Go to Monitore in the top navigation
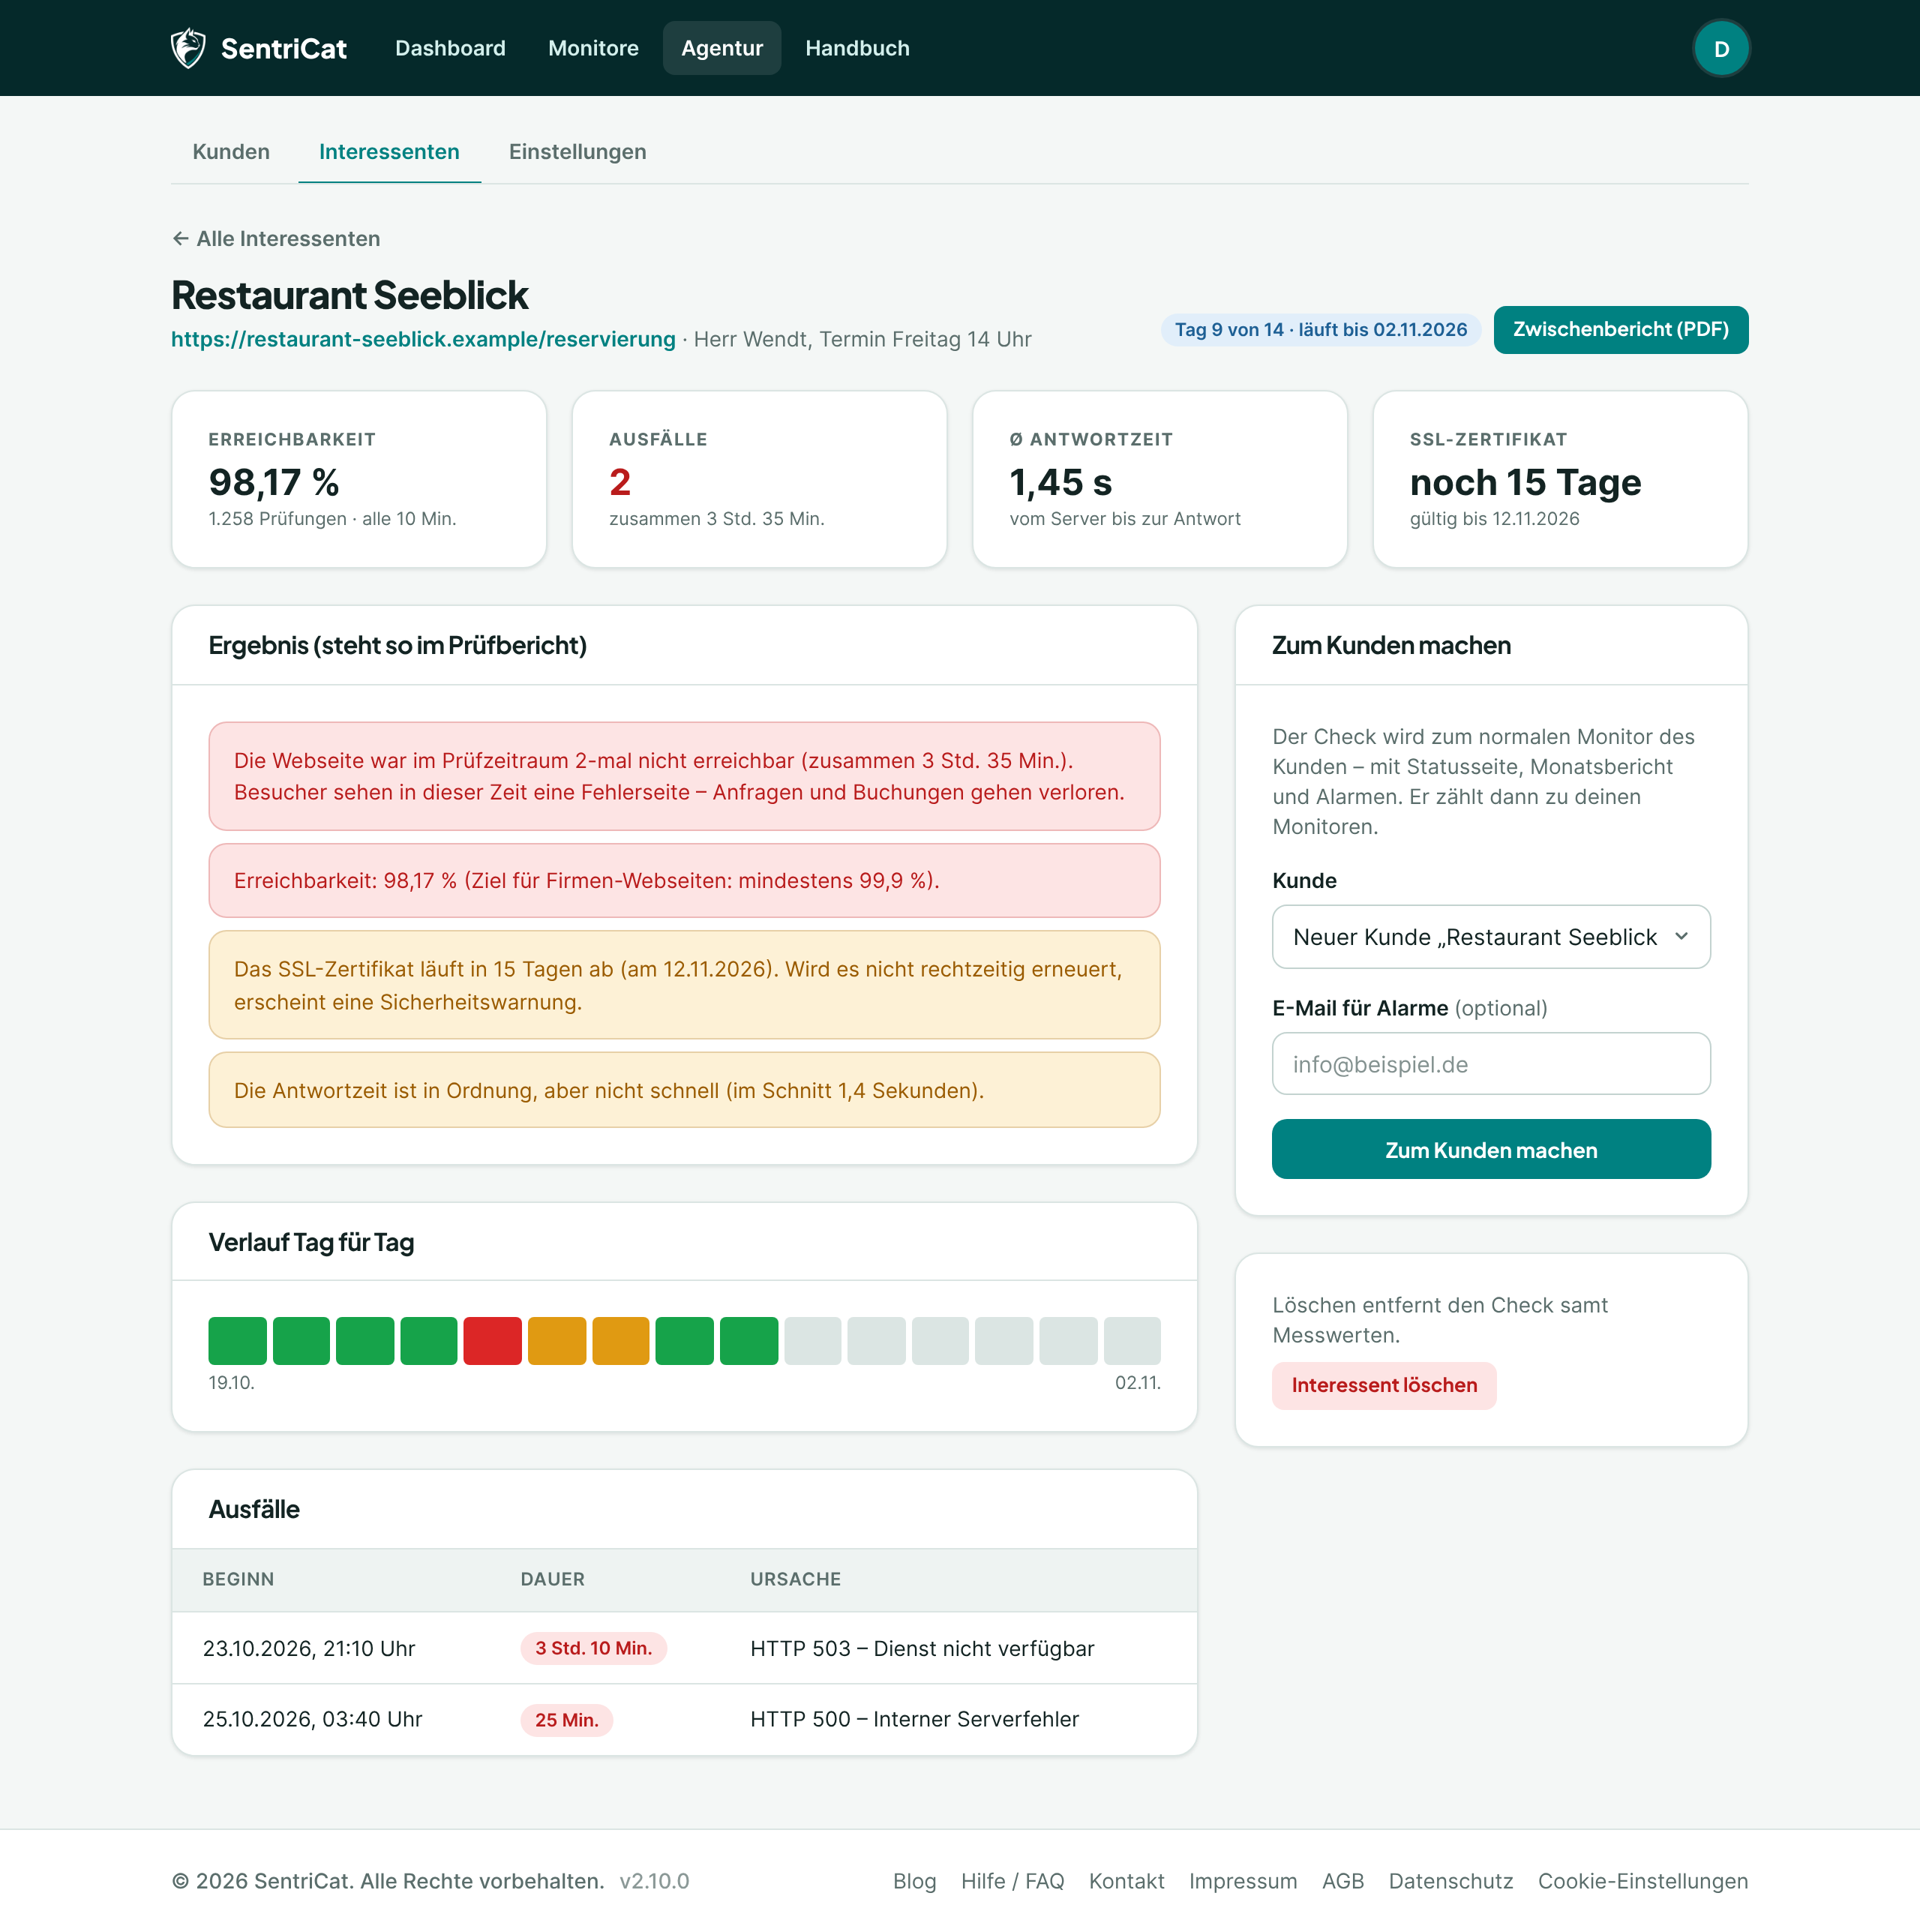 [x=593, y=48]
